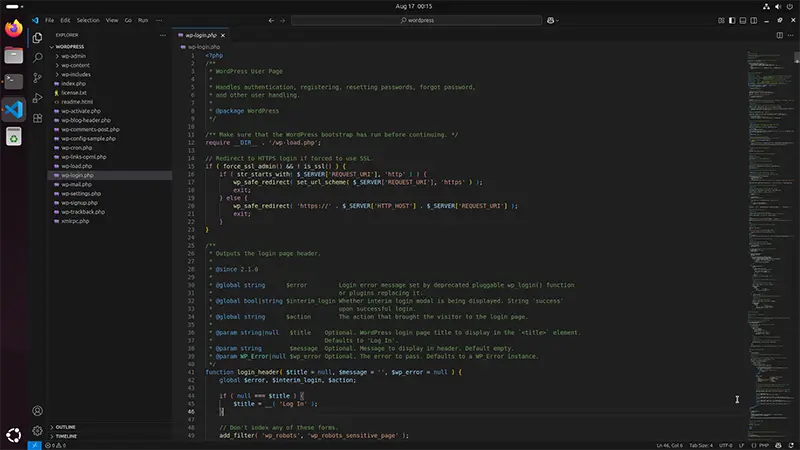The width and height of the screenshot is (800, 450).
Task: Click the Customize Layout icon
Action: click(721, 20)
